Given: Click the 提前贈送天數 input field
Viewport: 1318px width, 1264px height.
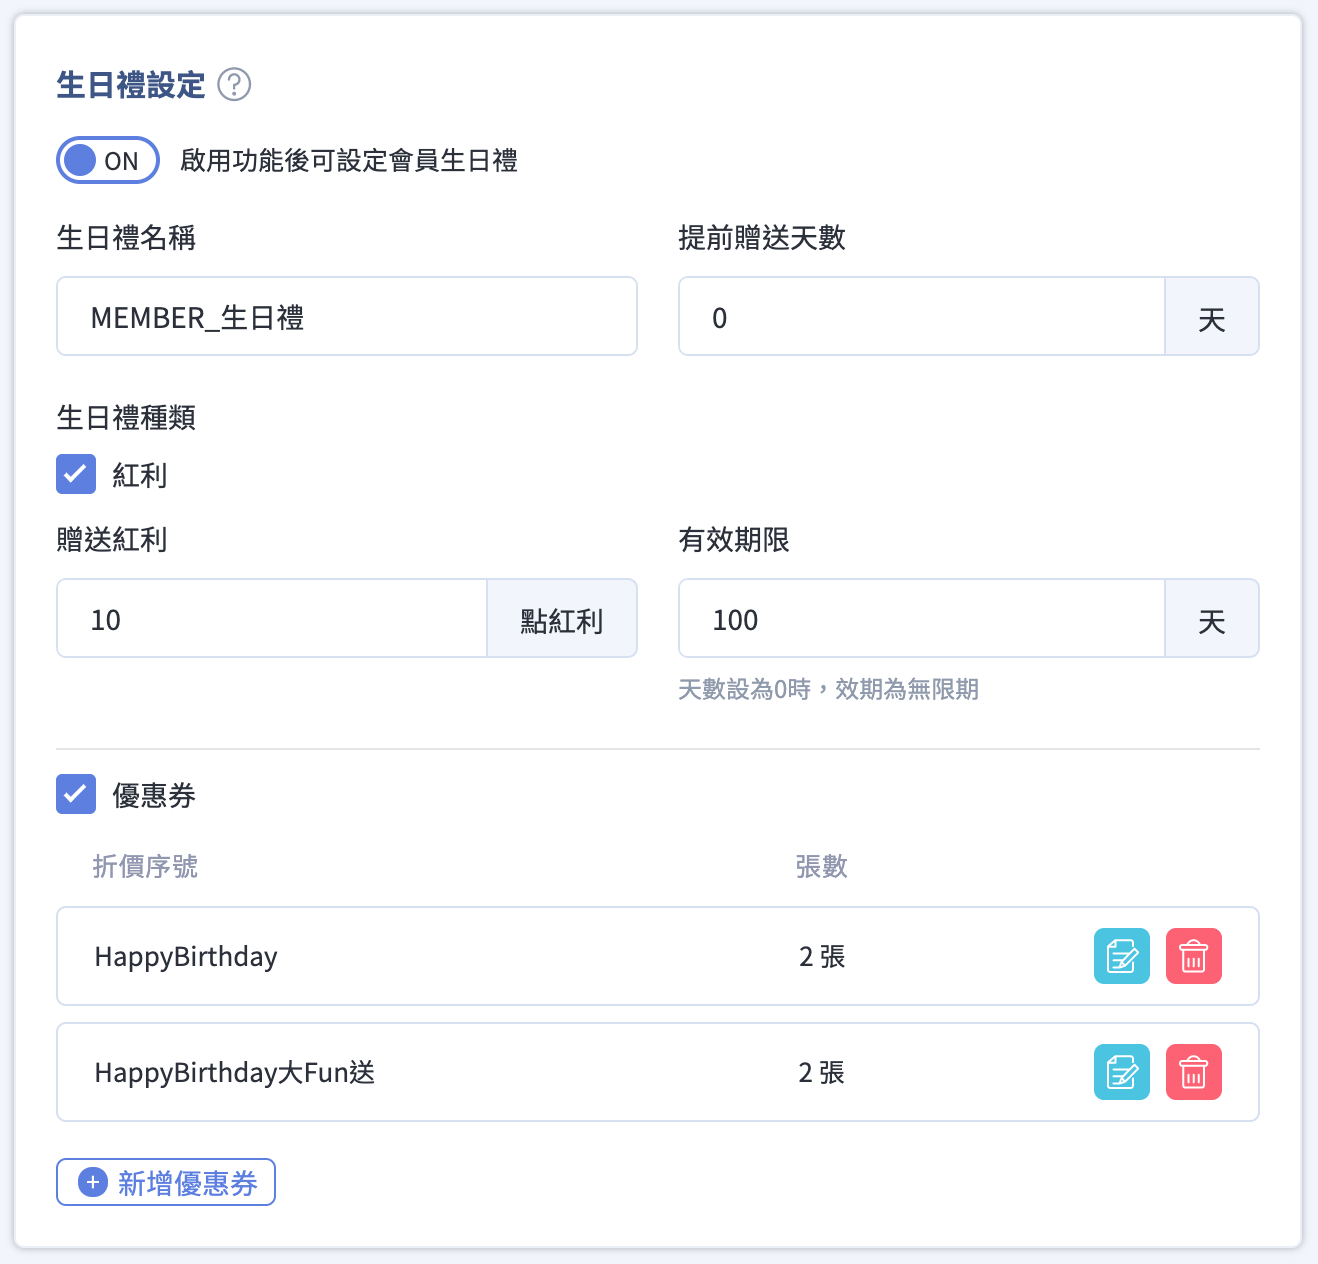Looking at the screenshot, I should click(921, 317).
